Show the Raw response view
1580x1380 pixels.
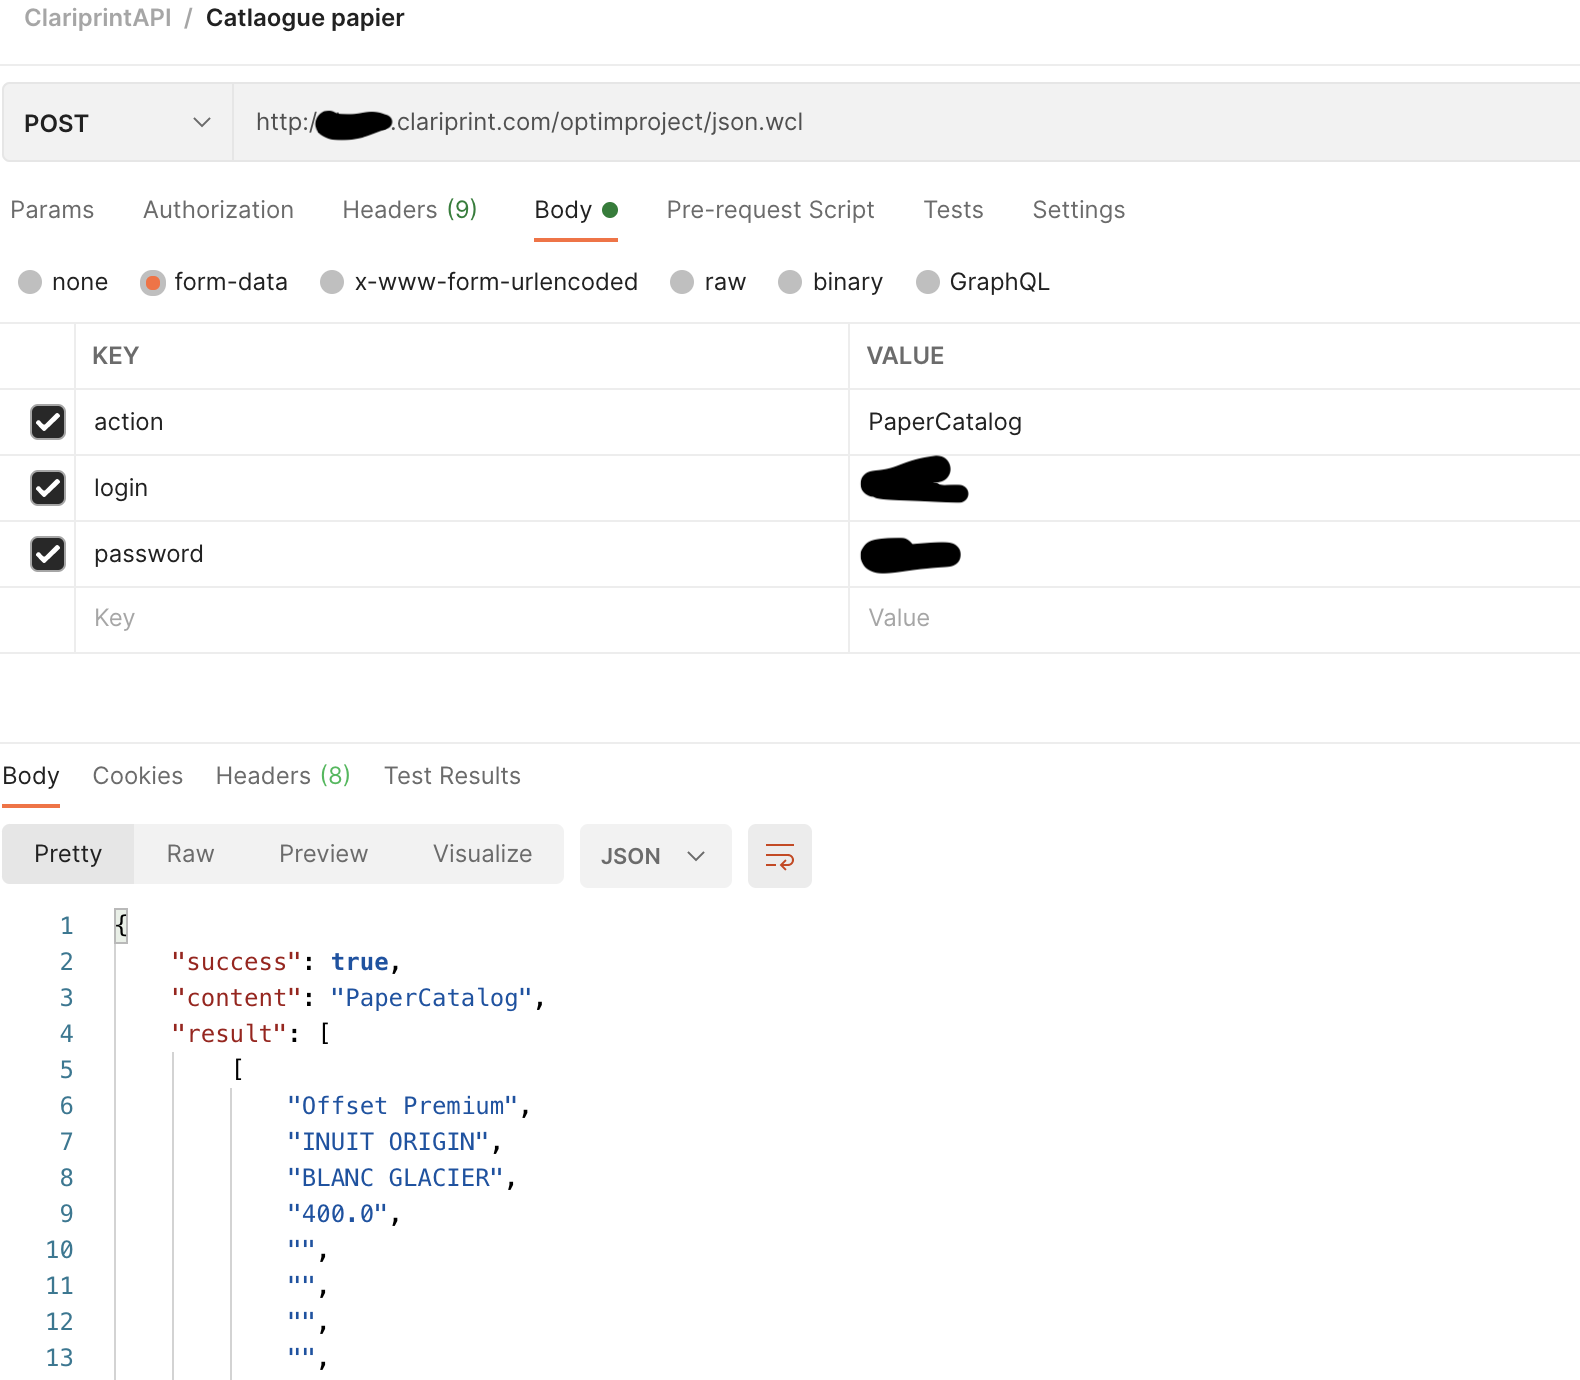[x=190, y=854]
